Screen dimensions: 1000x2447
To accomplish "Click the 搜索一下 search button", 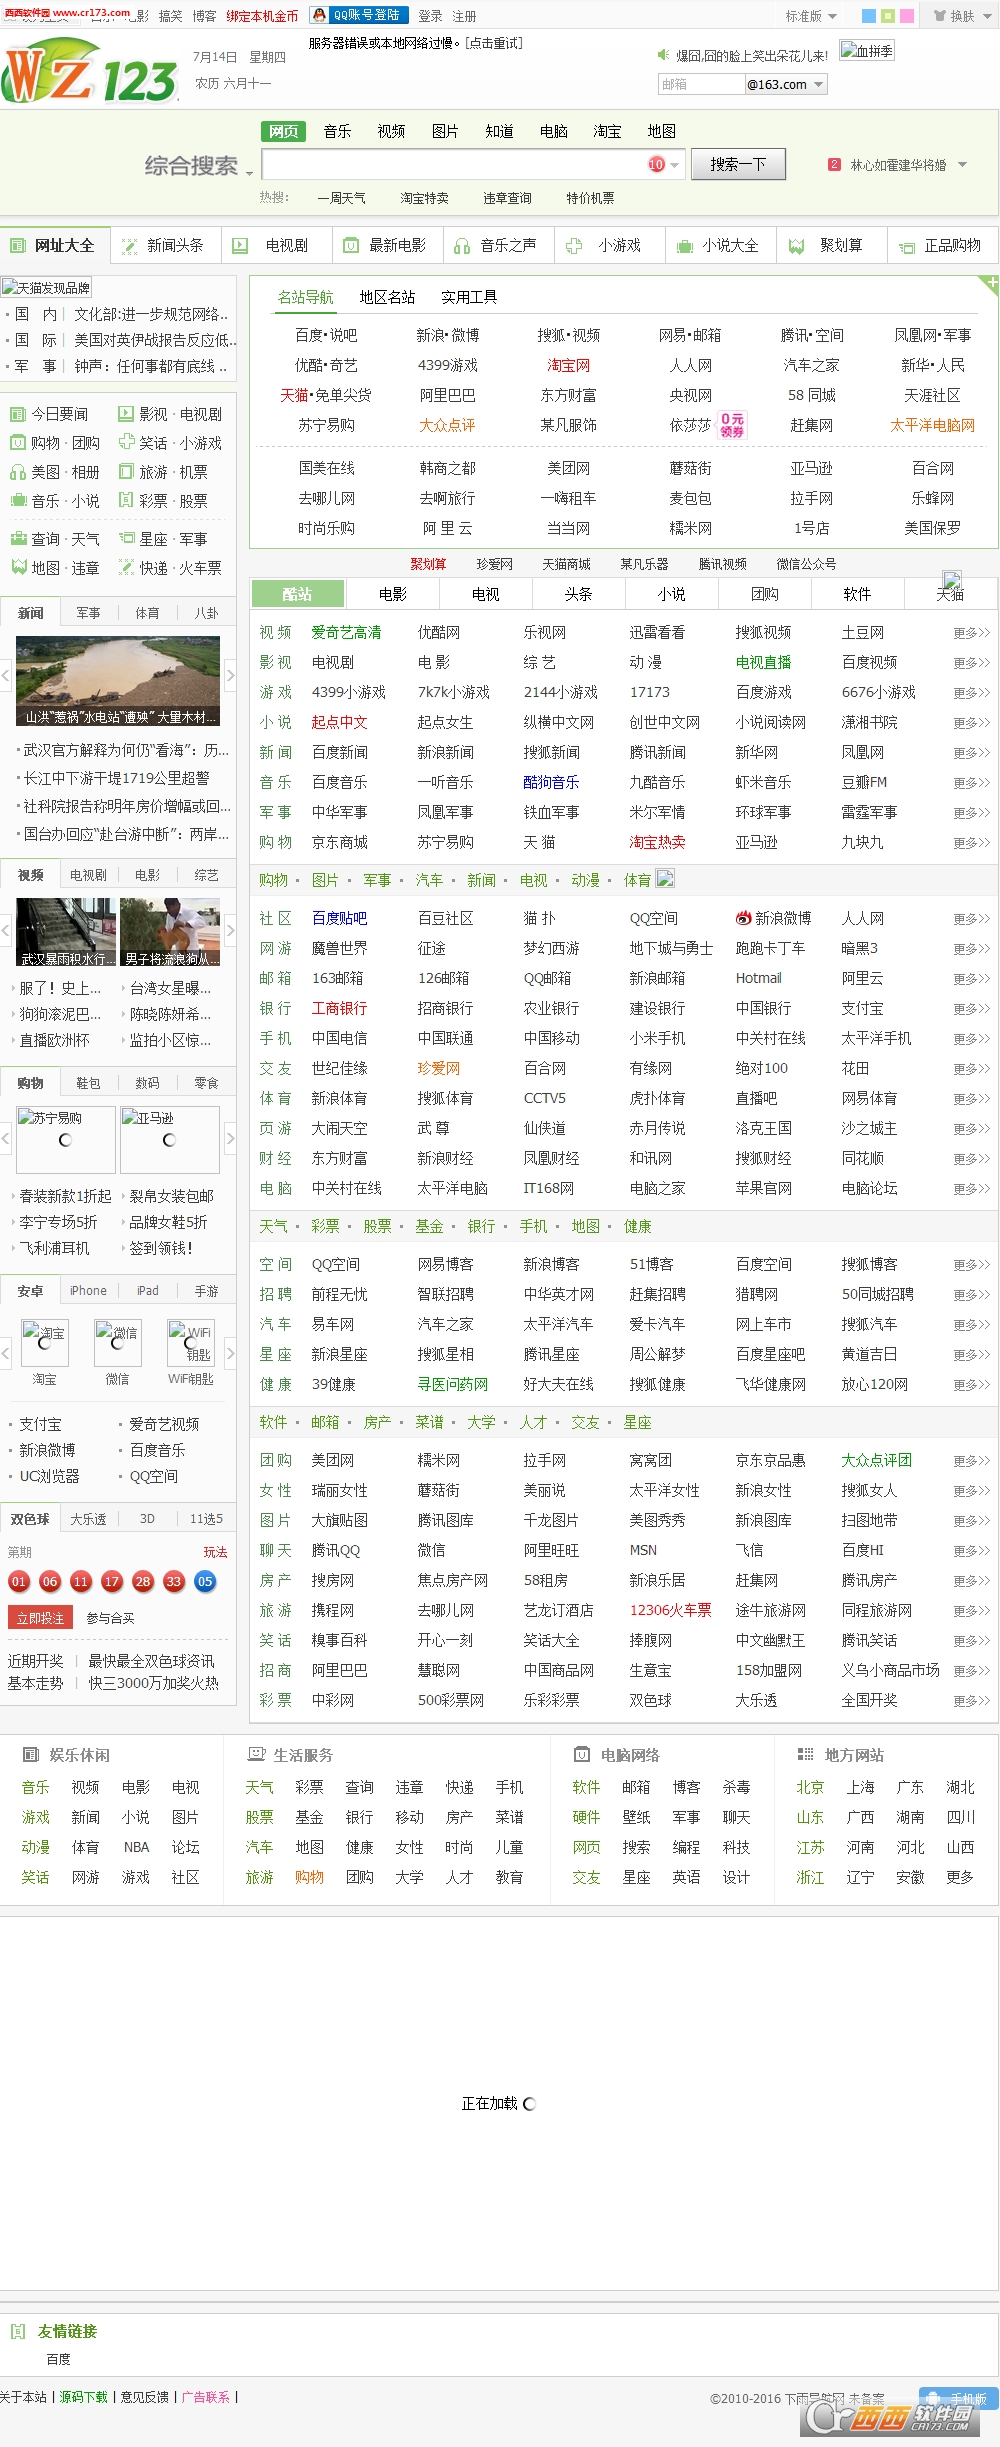I will [x=738, y=164].
